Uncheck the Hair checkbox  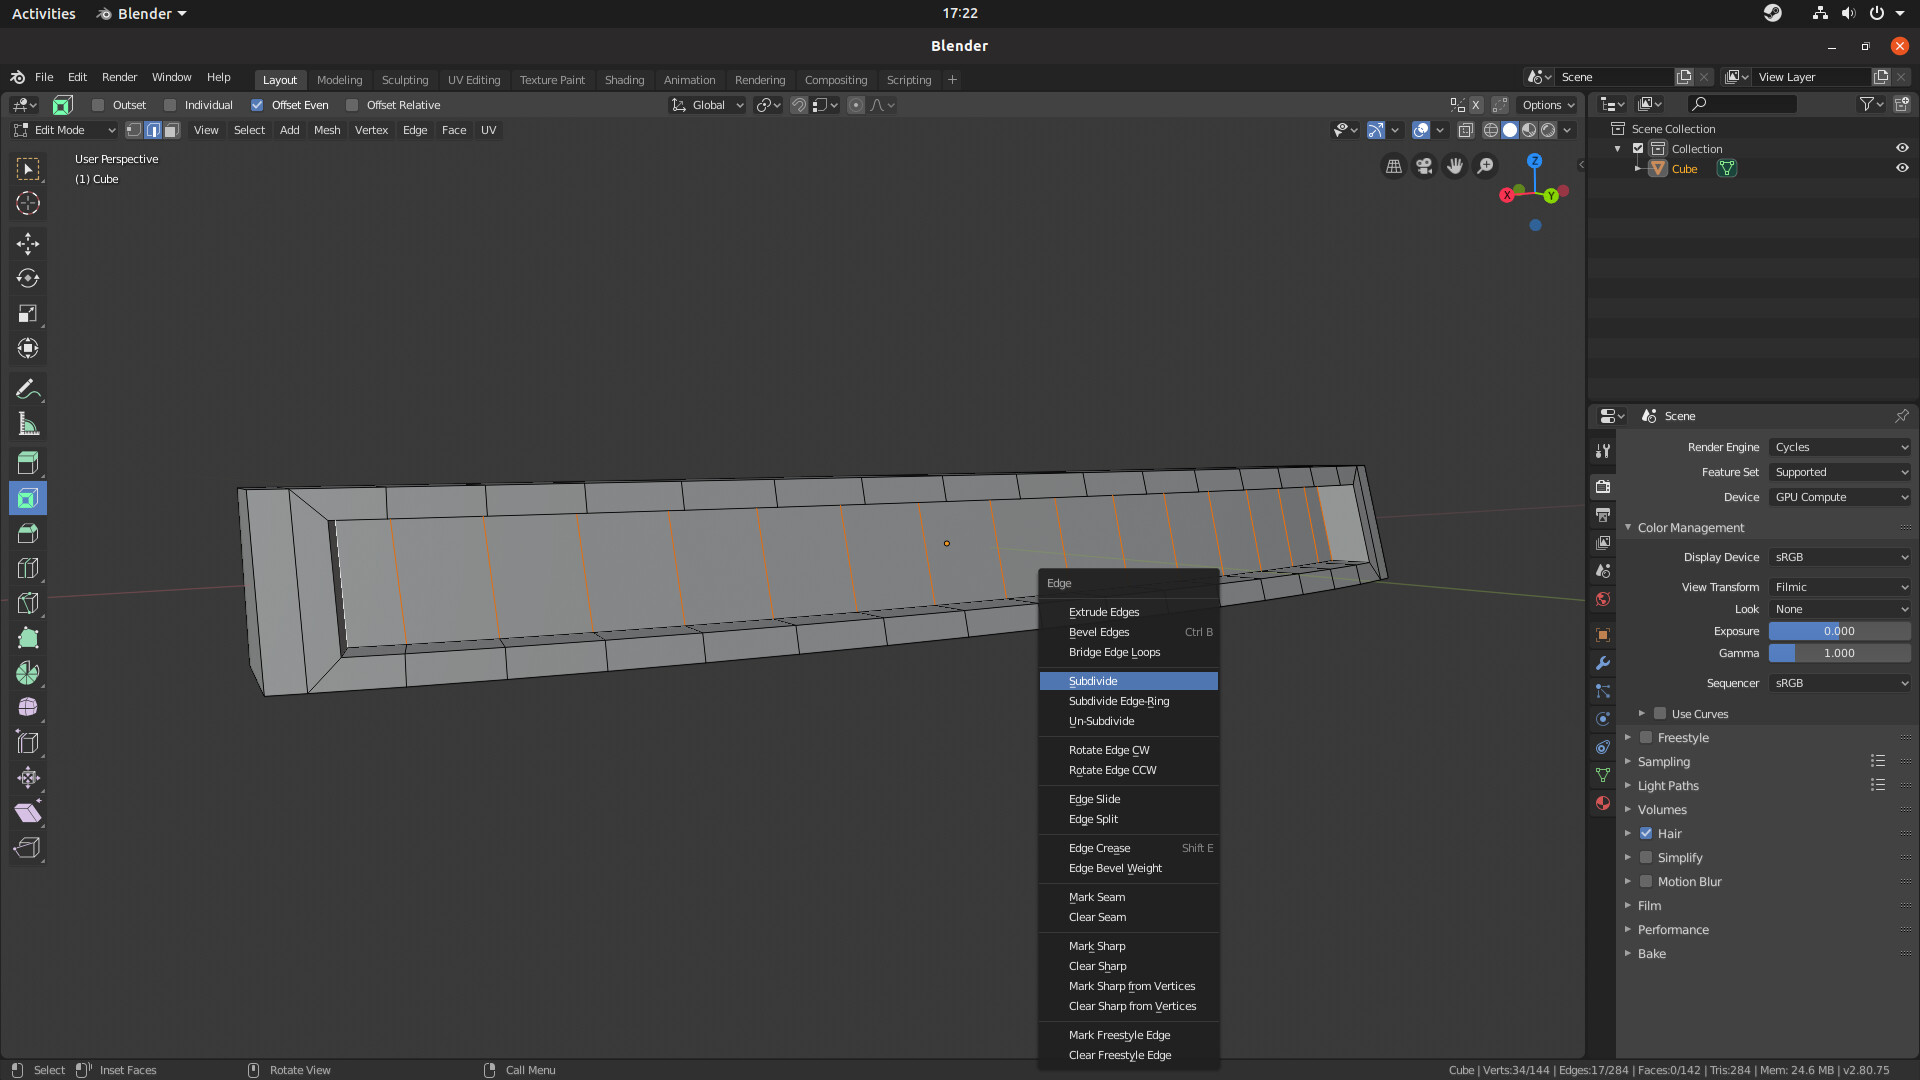[1646, 833]
